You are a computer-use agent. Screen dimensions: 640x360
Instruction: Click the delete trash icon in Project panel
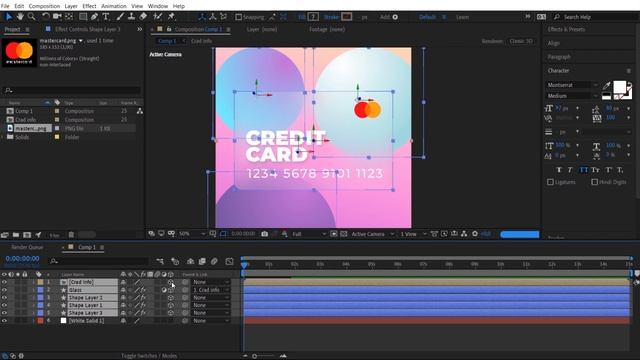(71, 235)
